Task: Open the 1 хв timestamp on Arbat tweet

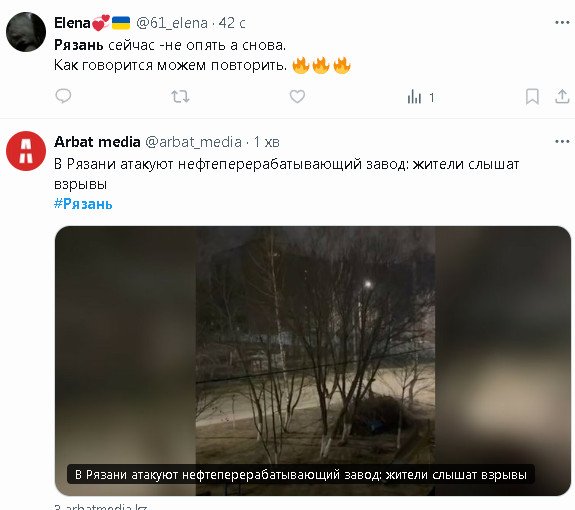Action: 267,142
